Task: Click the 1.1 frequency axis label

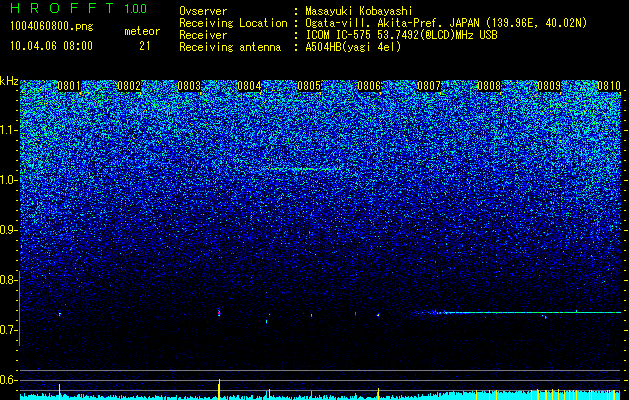Action: [x=8, y=130]
